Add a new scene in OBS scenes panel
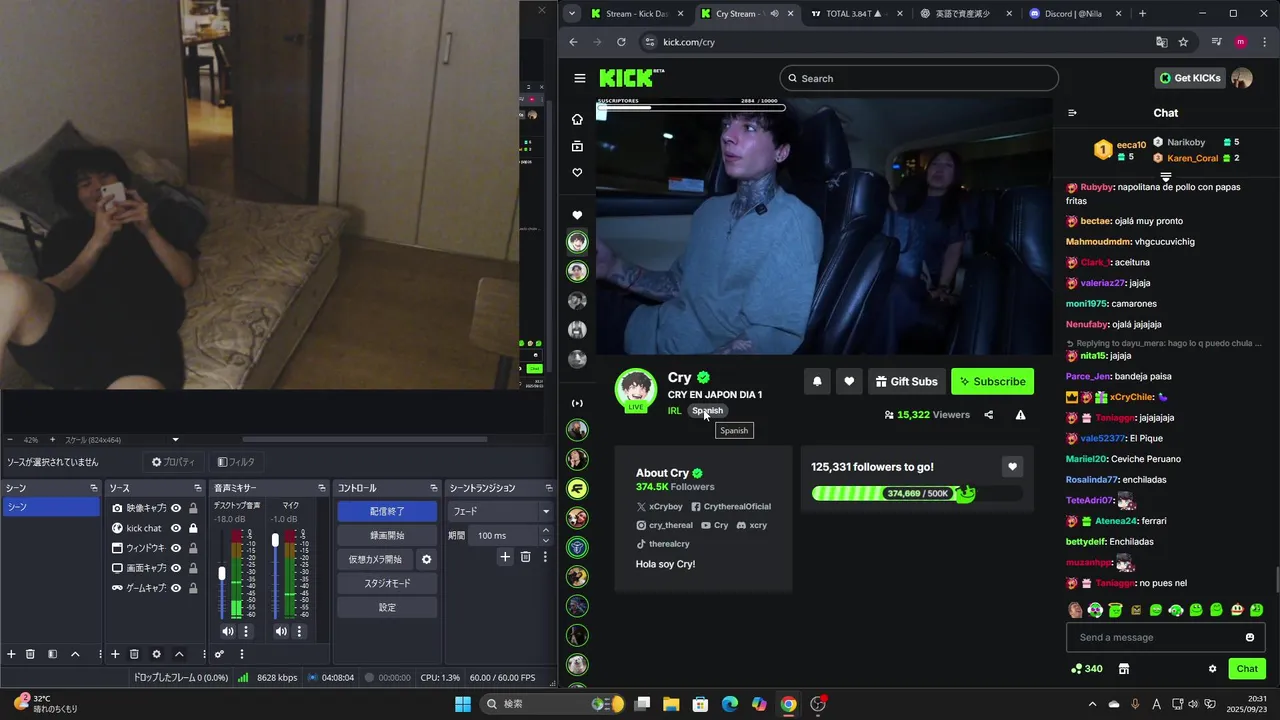The width and height of the screenshot is (1280, 720). click(x=11, y=654)
